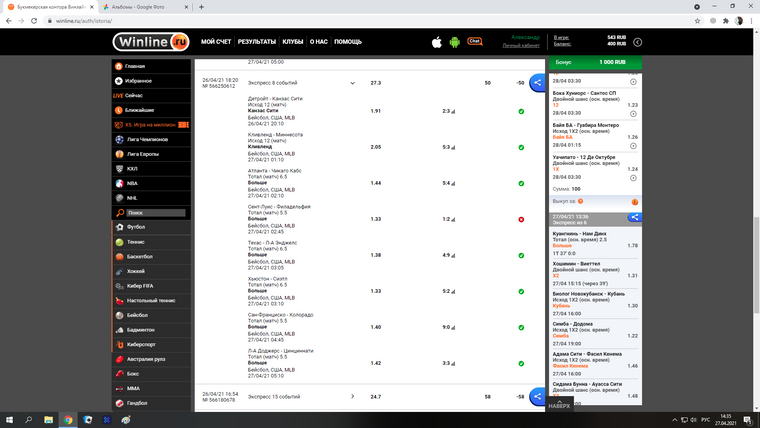Reload the page in Chrome
The height and width of the screenshot is (428, 760).
[34, 21]
